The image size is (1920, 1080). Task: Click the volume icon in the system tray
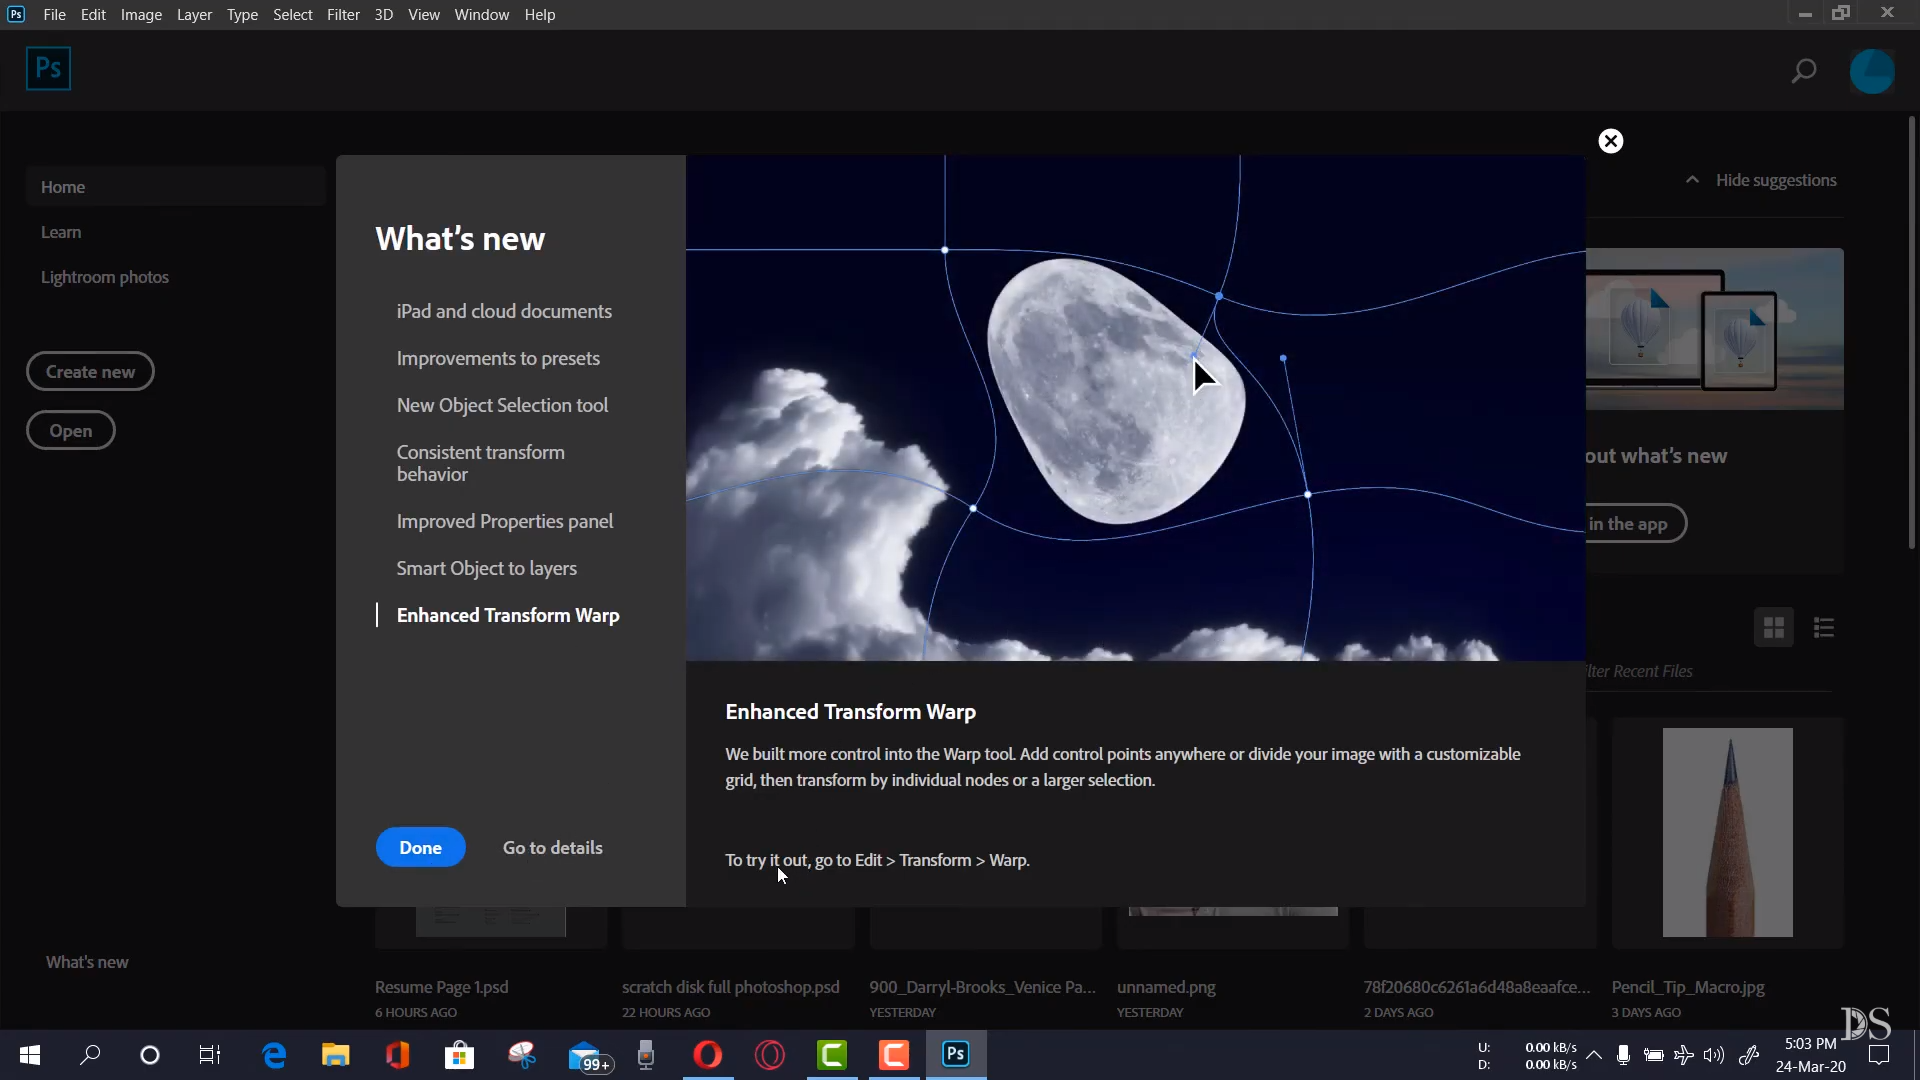point(1713,1055)
